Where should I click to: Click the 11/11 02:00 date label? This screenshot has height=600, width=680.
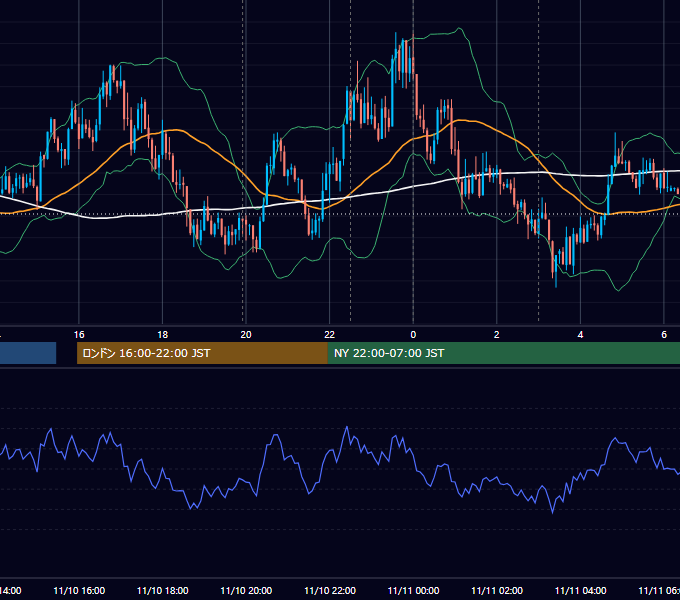click(x=497, y=590)
